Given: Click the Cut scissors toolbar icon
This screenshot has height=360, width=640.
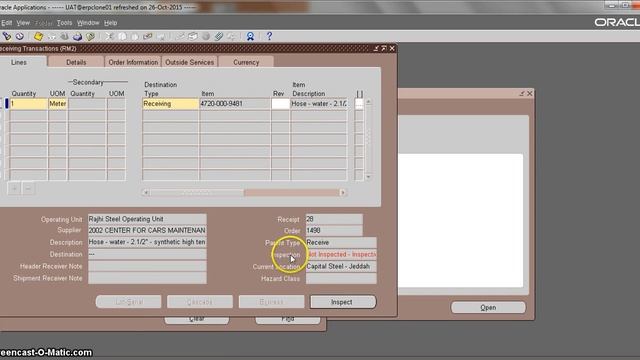Looking at the screenshot, I should (x=109, y=36).
